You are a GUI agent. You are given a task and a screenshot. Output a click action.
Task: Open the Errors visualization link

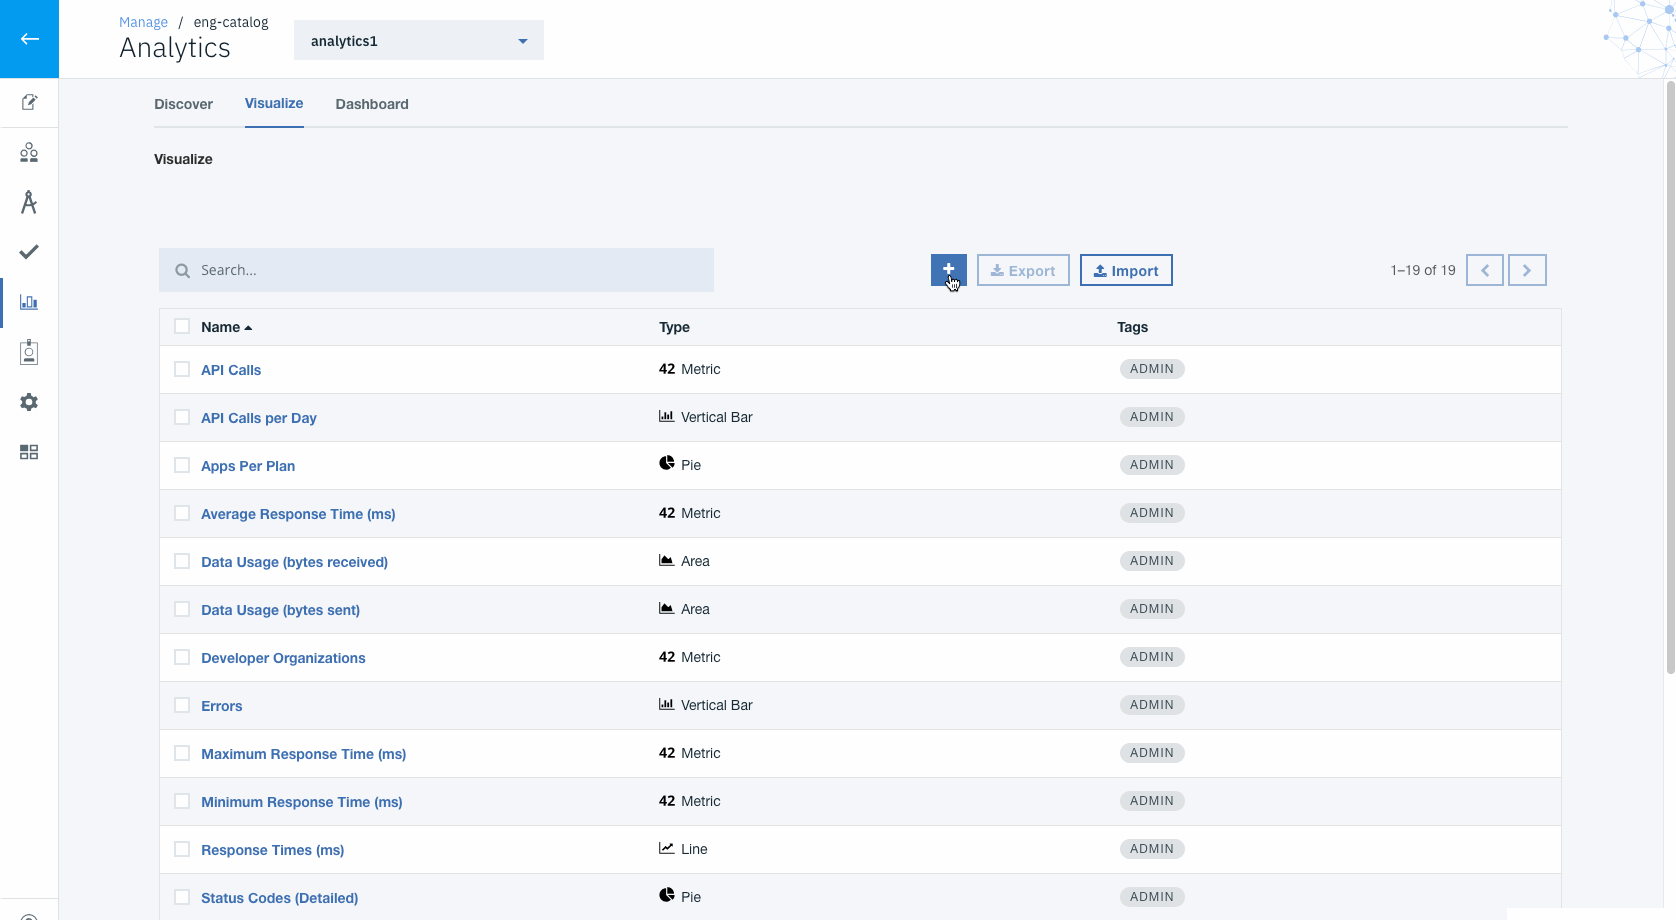[221, 706]
